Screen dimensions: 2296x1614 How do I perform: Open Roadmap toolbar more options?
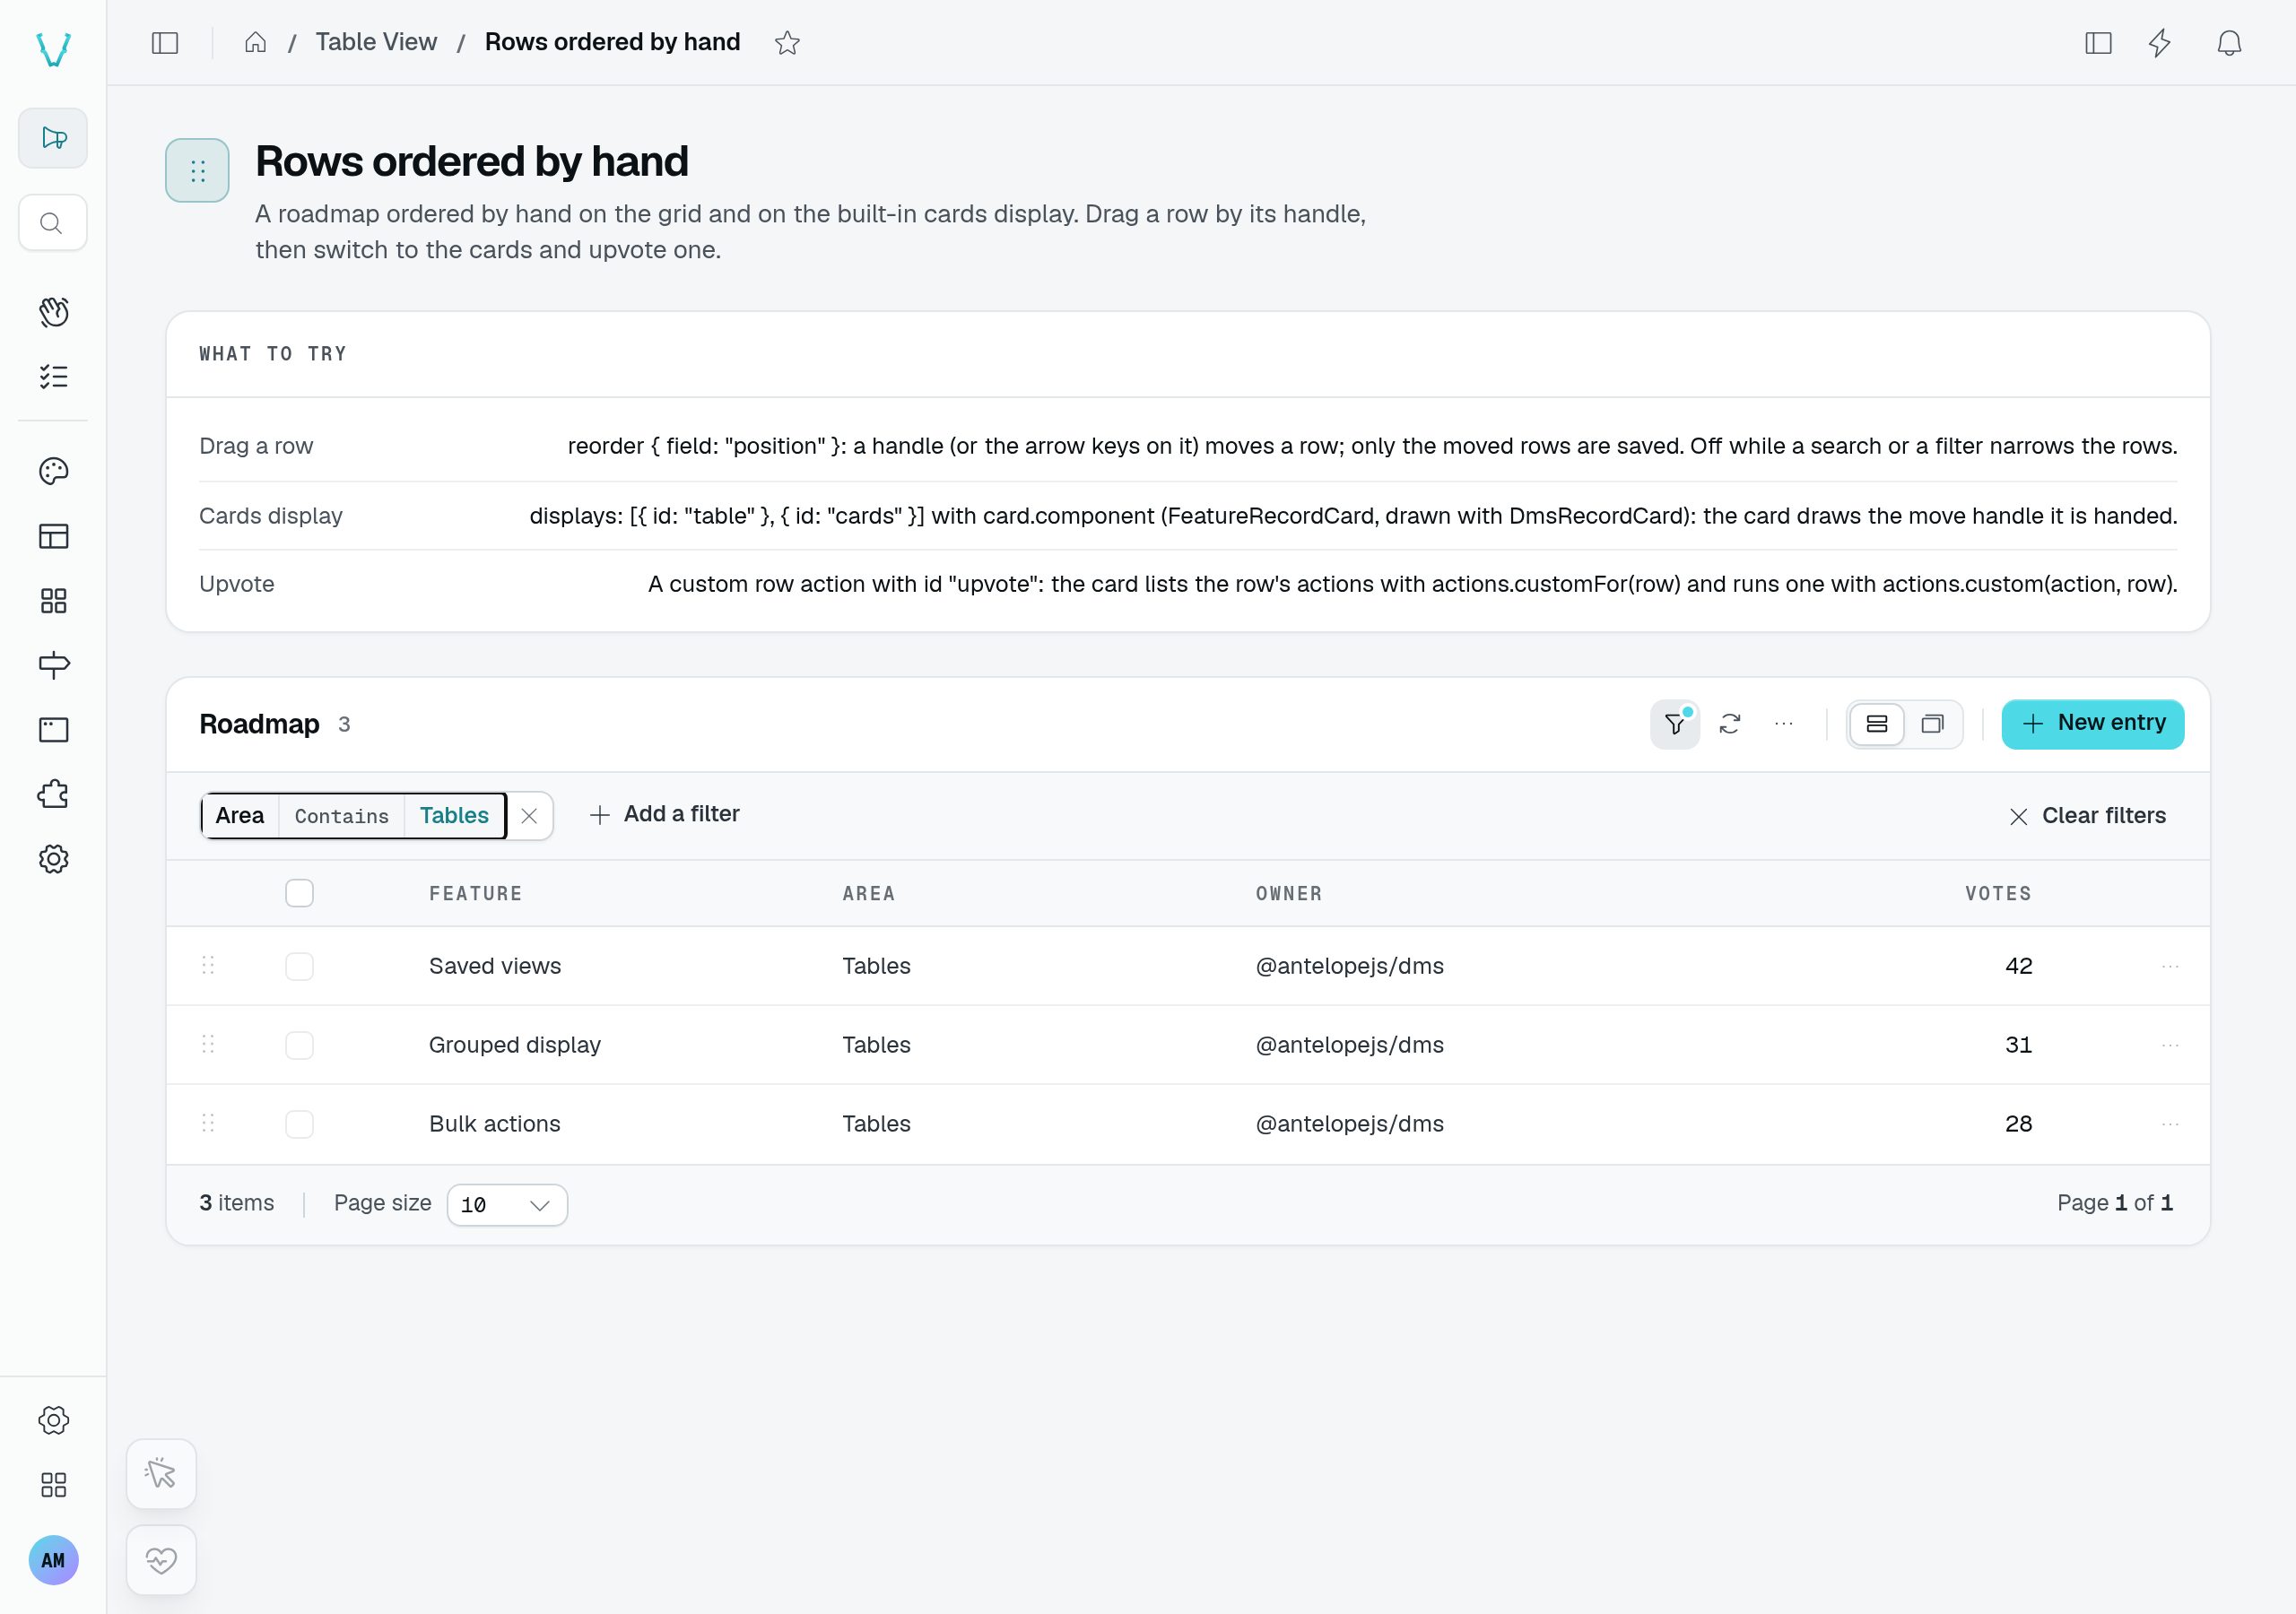(x=1784, y=724)
